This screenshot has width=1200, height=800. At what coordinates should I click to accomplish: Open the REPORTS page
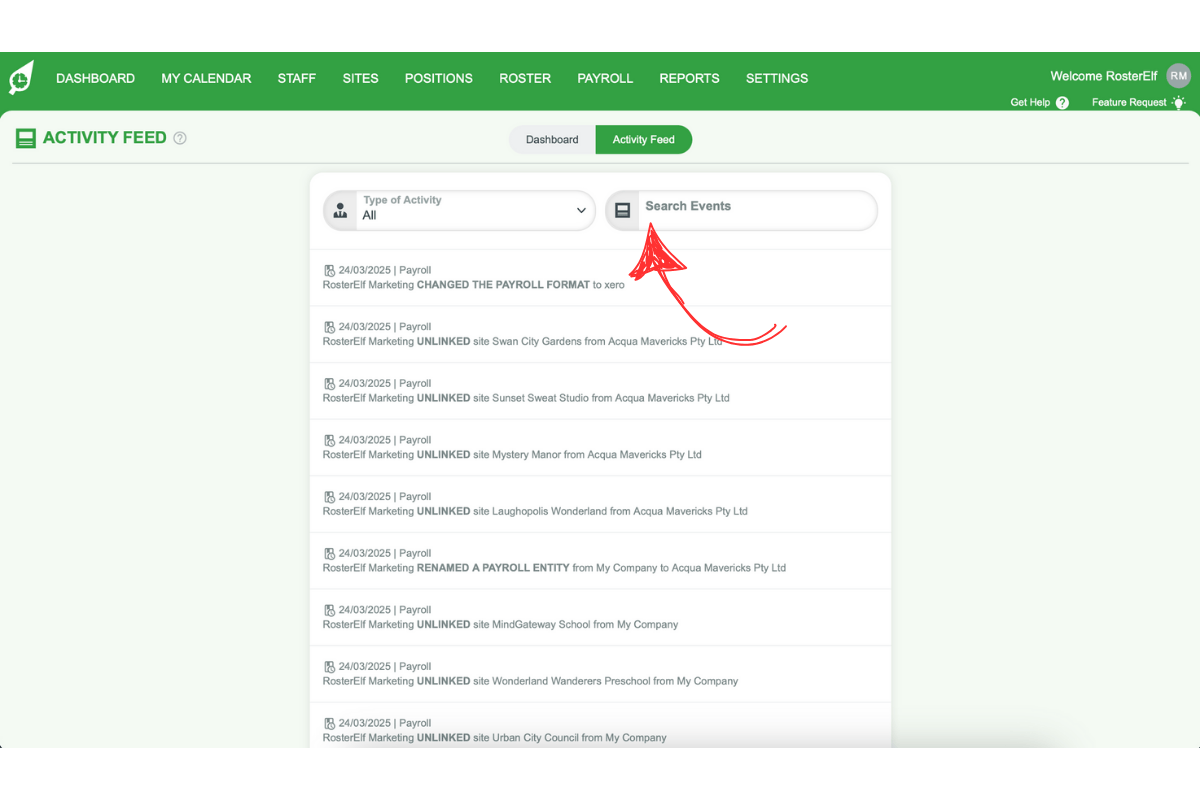689,78
